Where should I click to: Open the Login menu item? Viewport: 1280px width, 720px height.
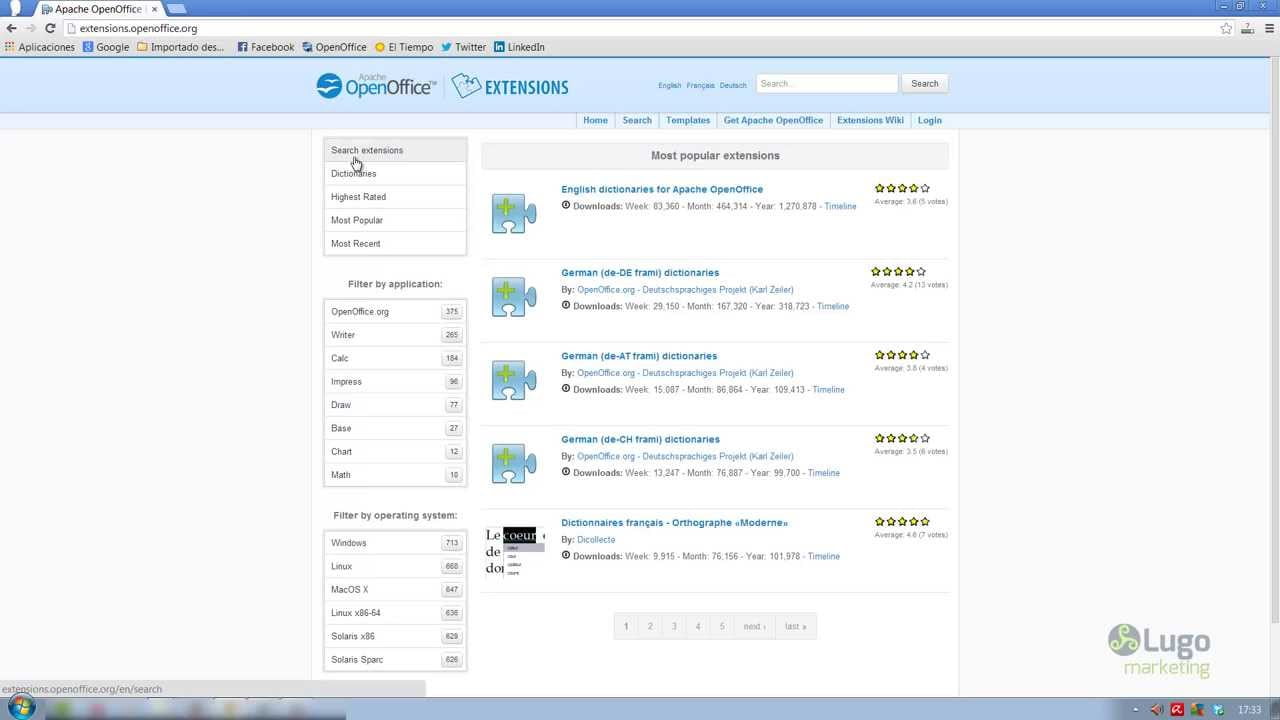[x=929, y=120]
